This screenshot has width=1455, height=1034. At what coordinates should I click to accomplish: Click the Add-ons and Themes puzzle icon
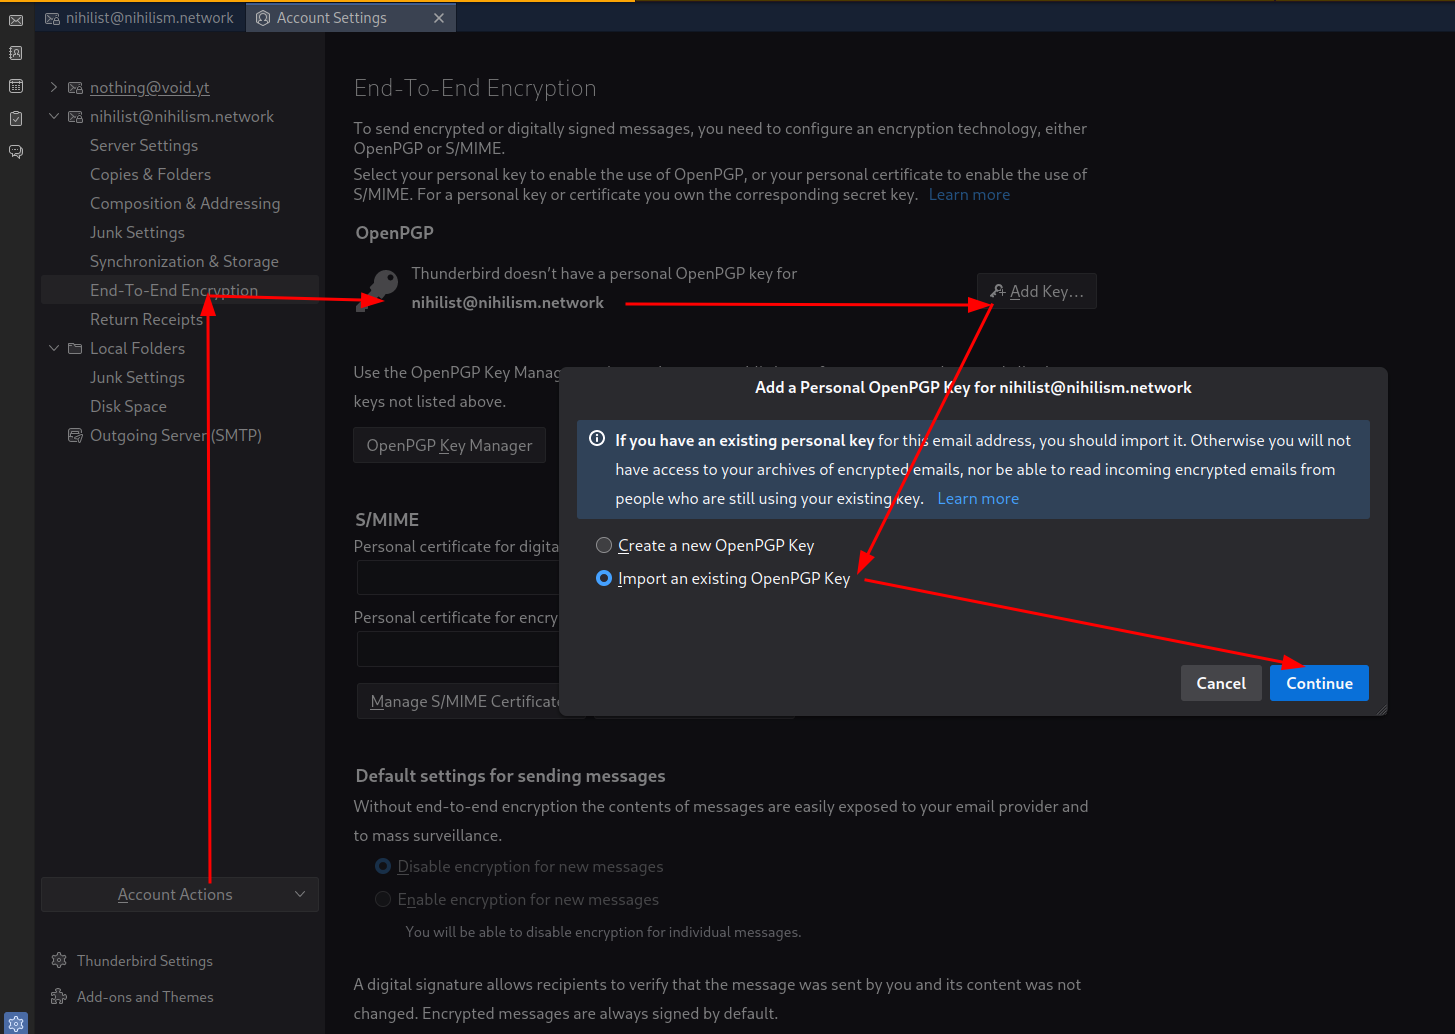pos(59,996)
